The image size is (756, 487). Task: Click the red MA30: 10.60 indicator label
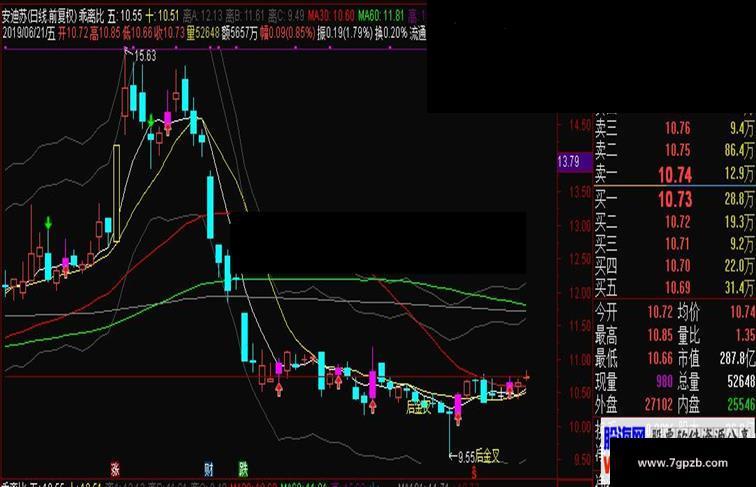click(x=331, y=16)
